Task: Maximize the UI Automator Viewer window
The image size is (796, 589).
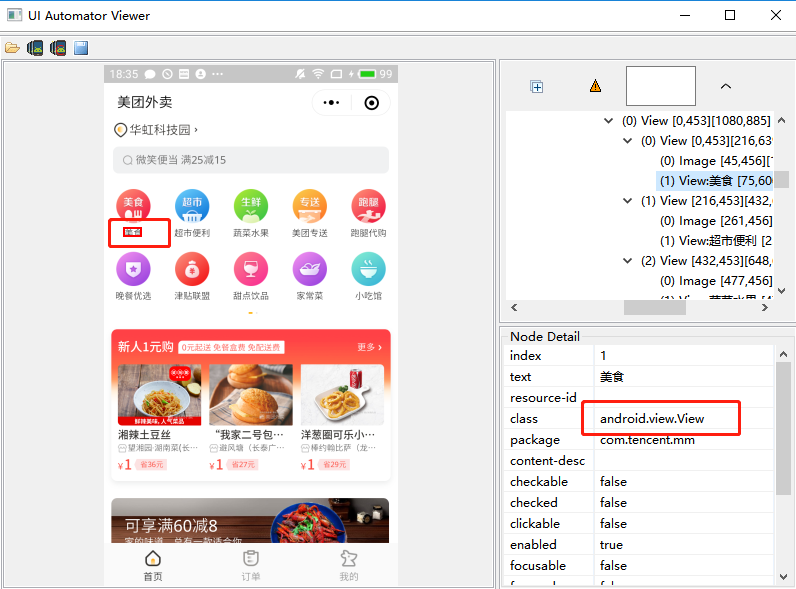Action: click(730, 15)
